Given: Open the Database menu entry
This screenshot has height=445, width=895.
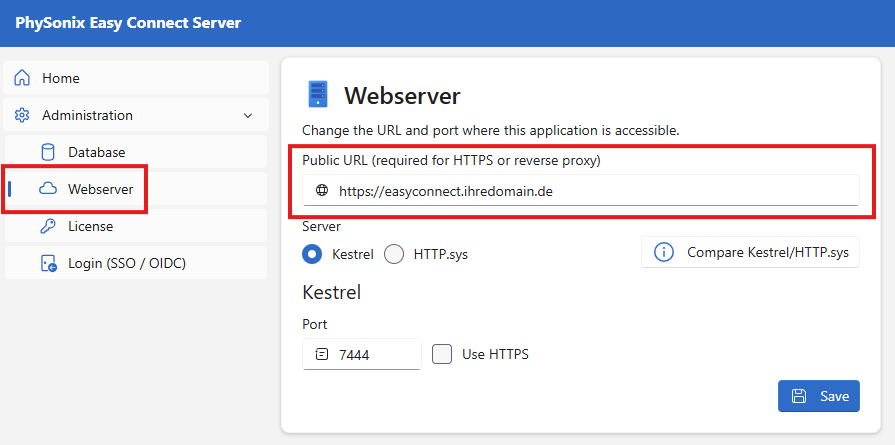Looking at the screenshot, I should point(136,152).
